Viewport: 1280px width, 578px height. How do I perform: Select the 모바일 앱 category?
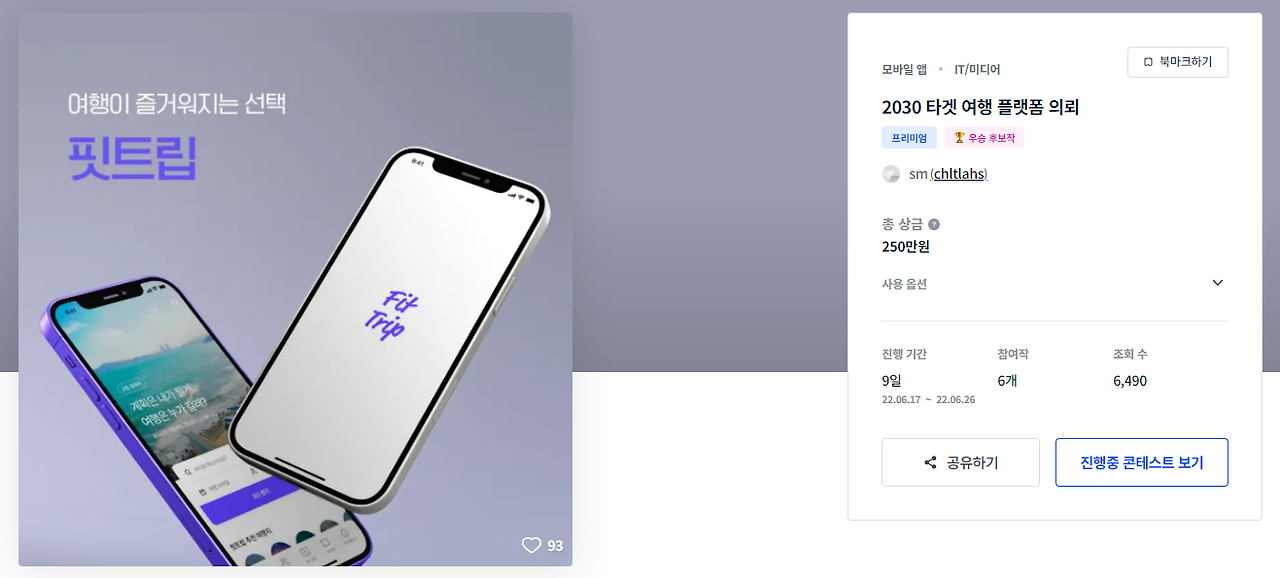(x=904, y=69)
